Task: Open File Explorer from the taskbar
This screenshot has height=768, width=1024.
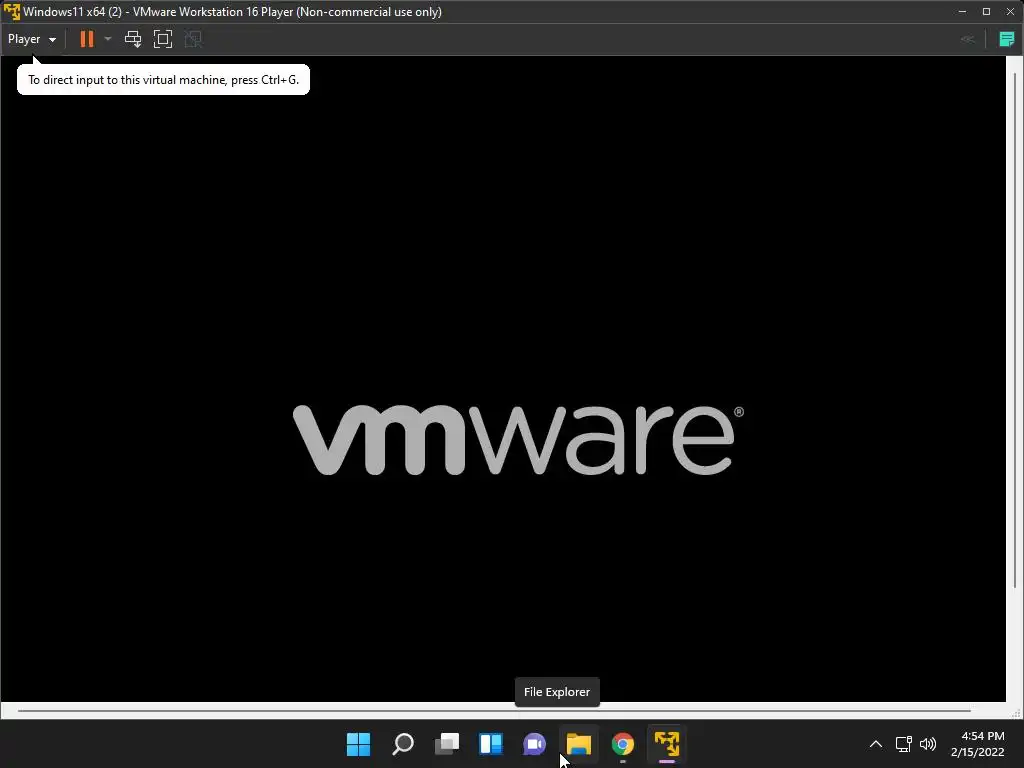Action: pyautogui.click(x=579, y=744)
